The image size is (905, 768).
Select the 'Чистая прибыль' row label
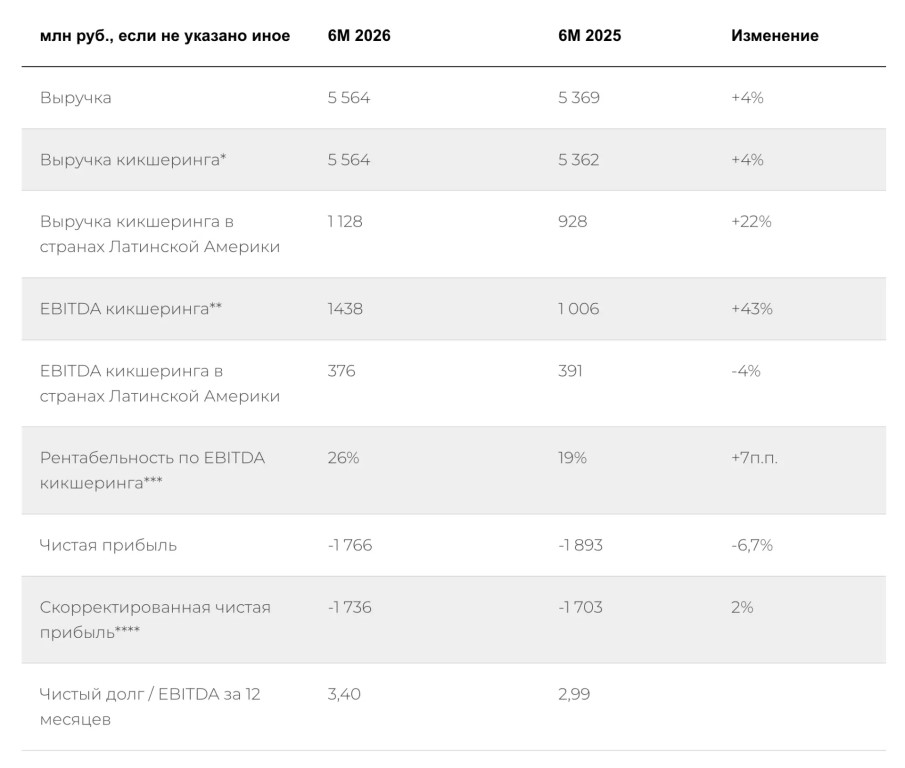click(108, 545)
